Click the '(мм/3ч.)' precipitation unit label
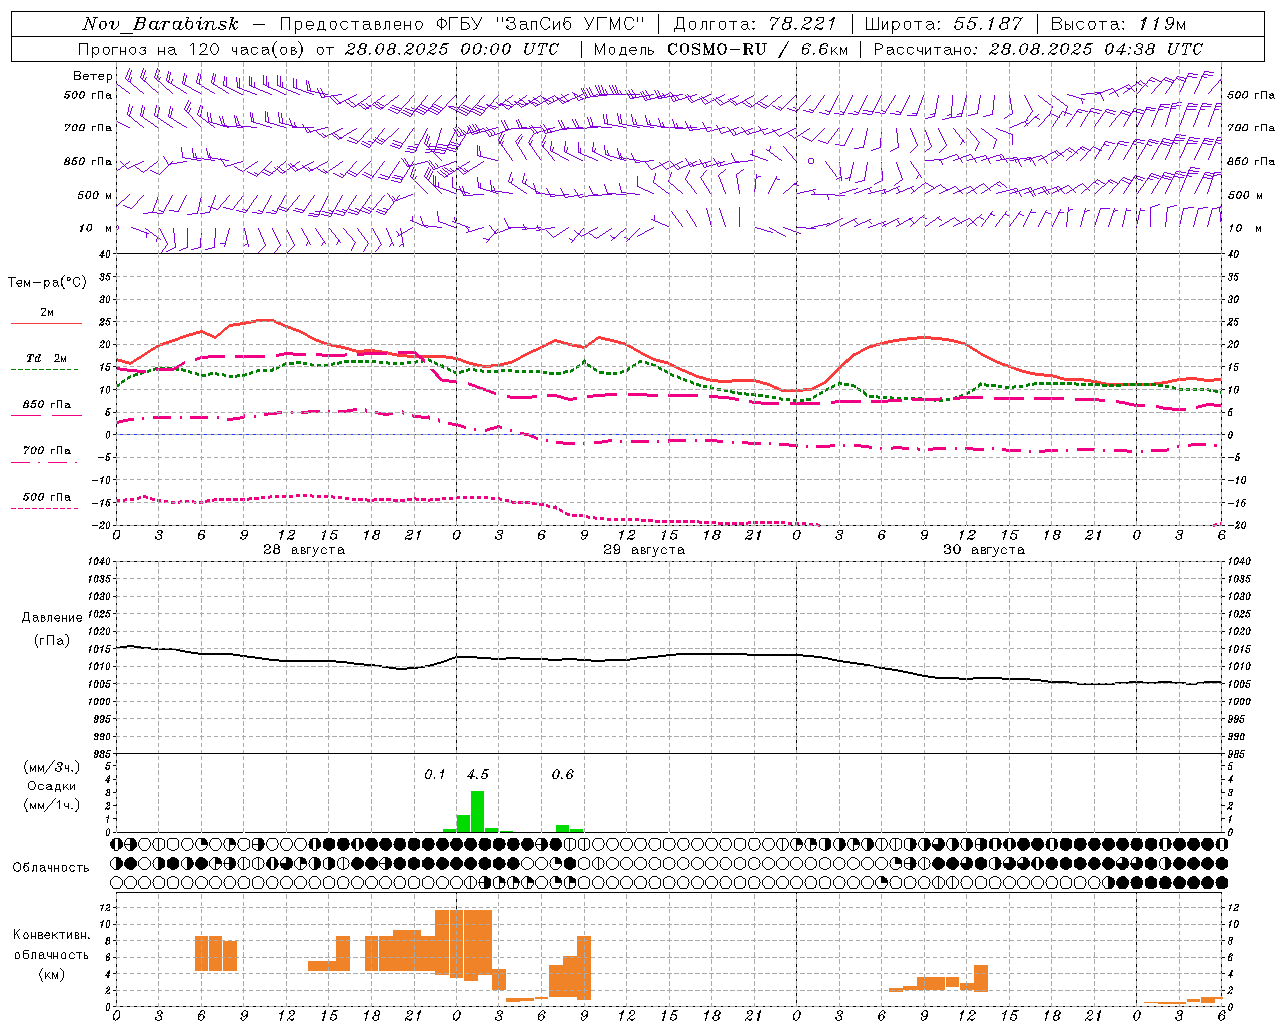Viewport: 1280px width, 1024px height. [x=52, y=767]
